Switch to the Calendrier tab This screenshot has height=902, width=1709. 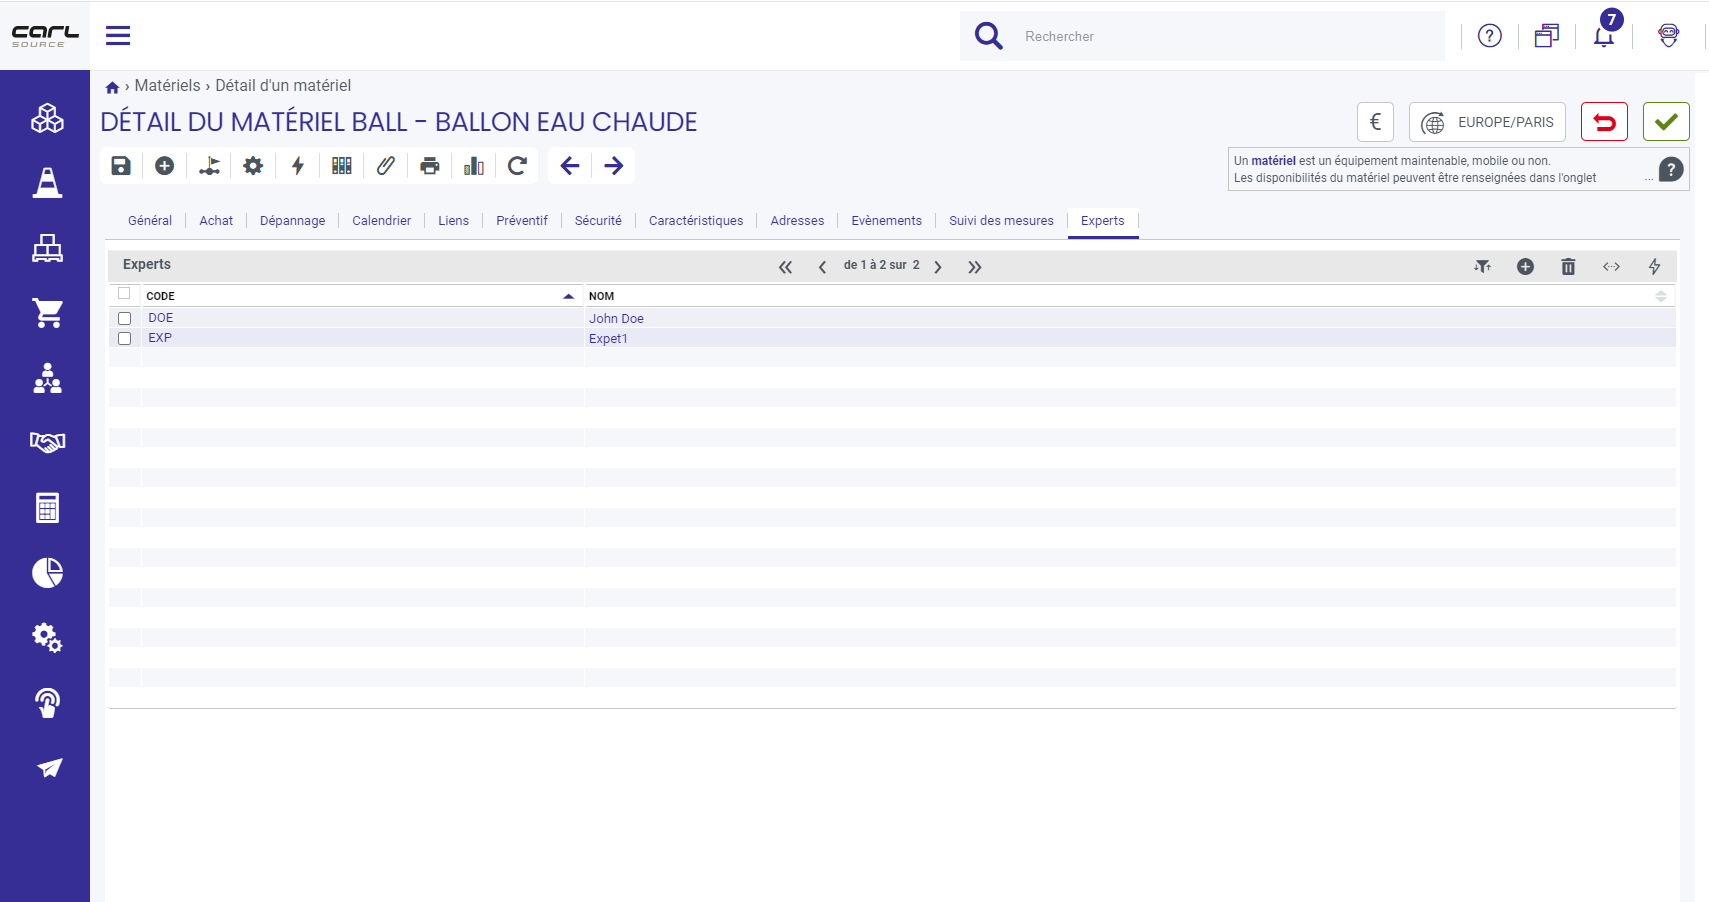pos(381,221)
